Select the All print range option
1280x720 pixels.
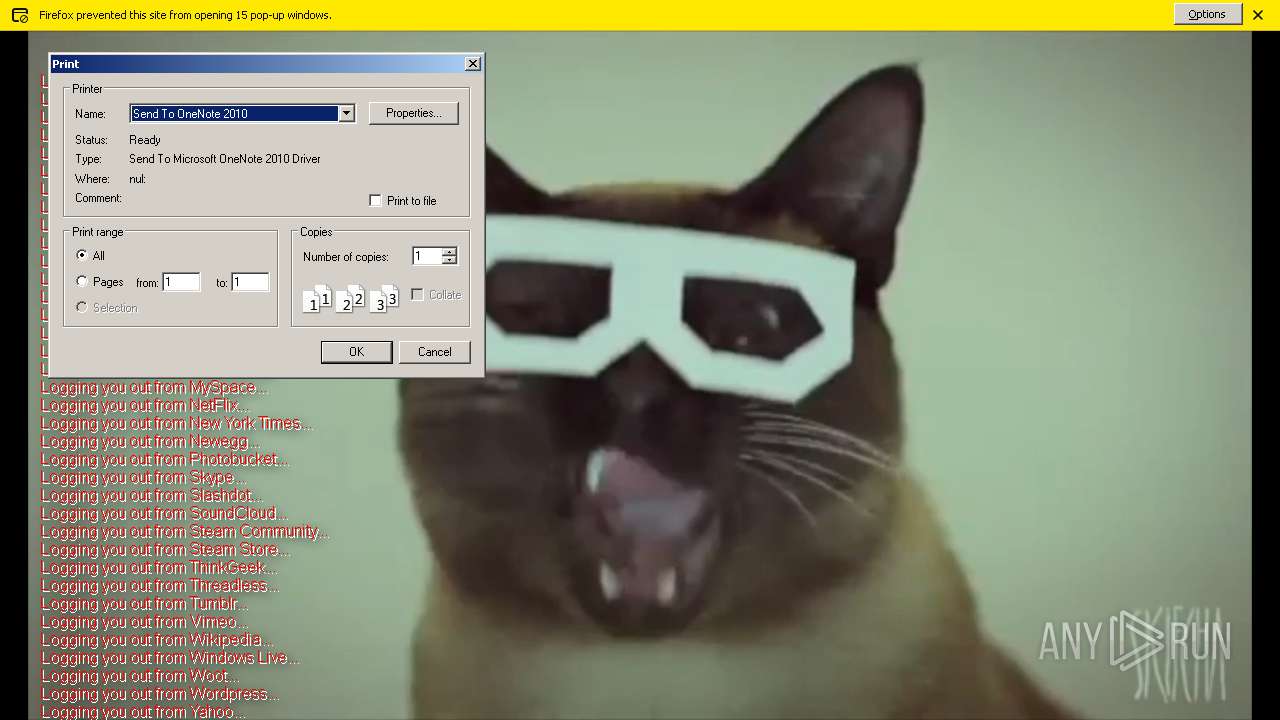(x=82, y=255)
